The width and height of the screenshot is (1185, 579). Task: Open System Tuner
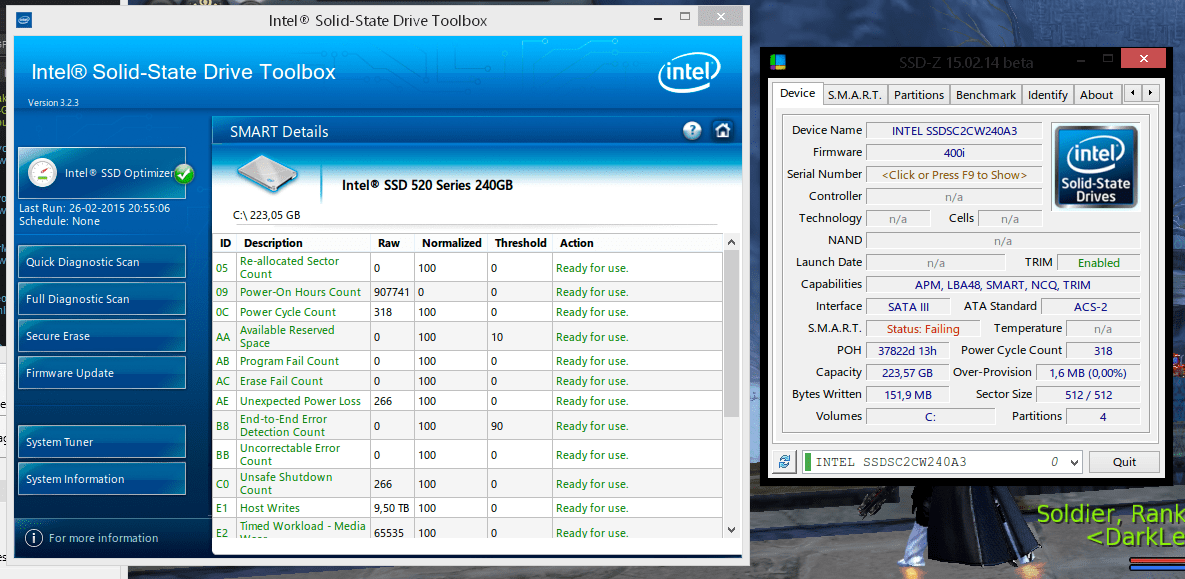(101, 441)
